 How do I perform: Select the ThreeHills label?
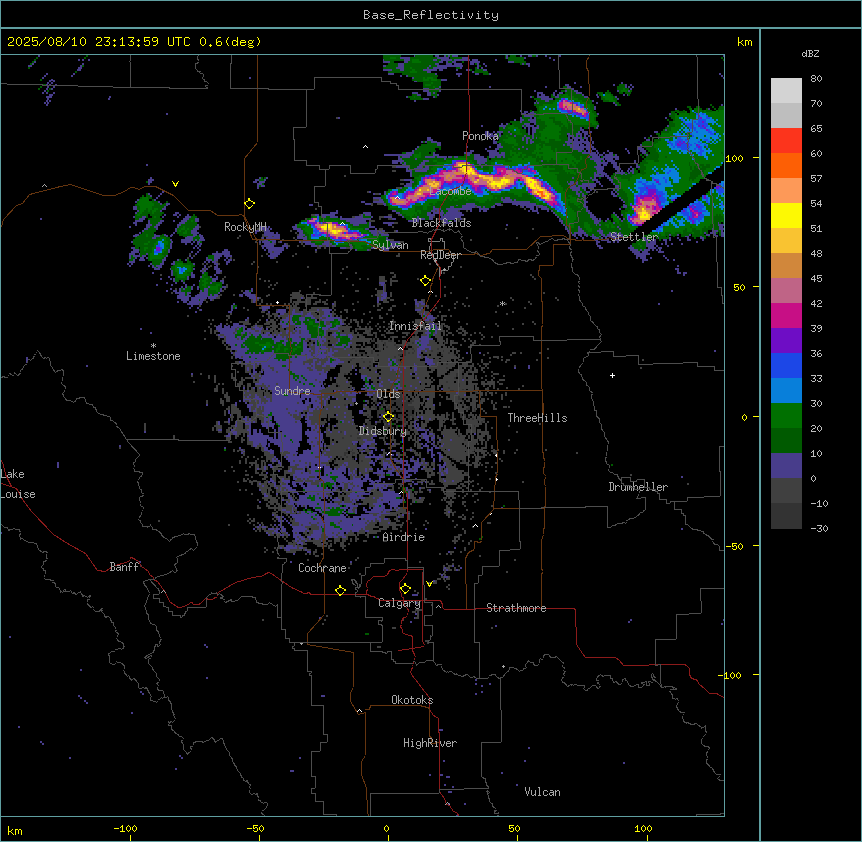coord(537,418)
